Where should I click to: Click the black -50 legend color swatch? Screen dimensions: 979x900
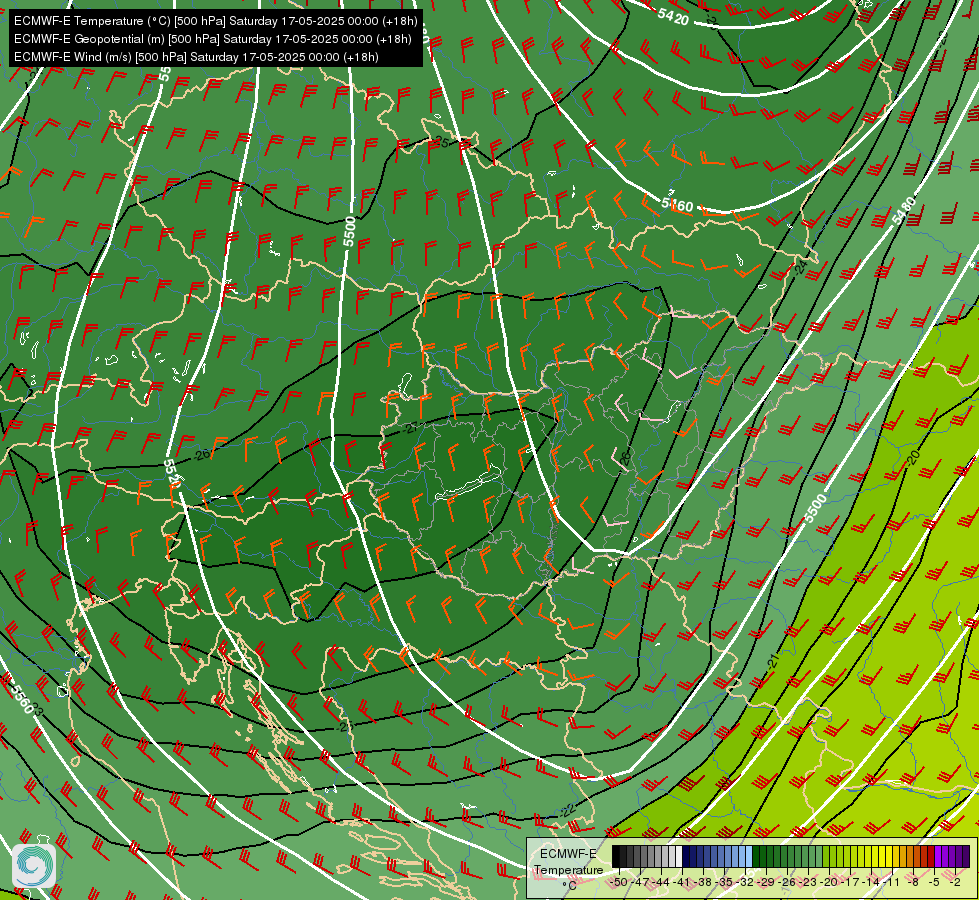coord(616,856)
